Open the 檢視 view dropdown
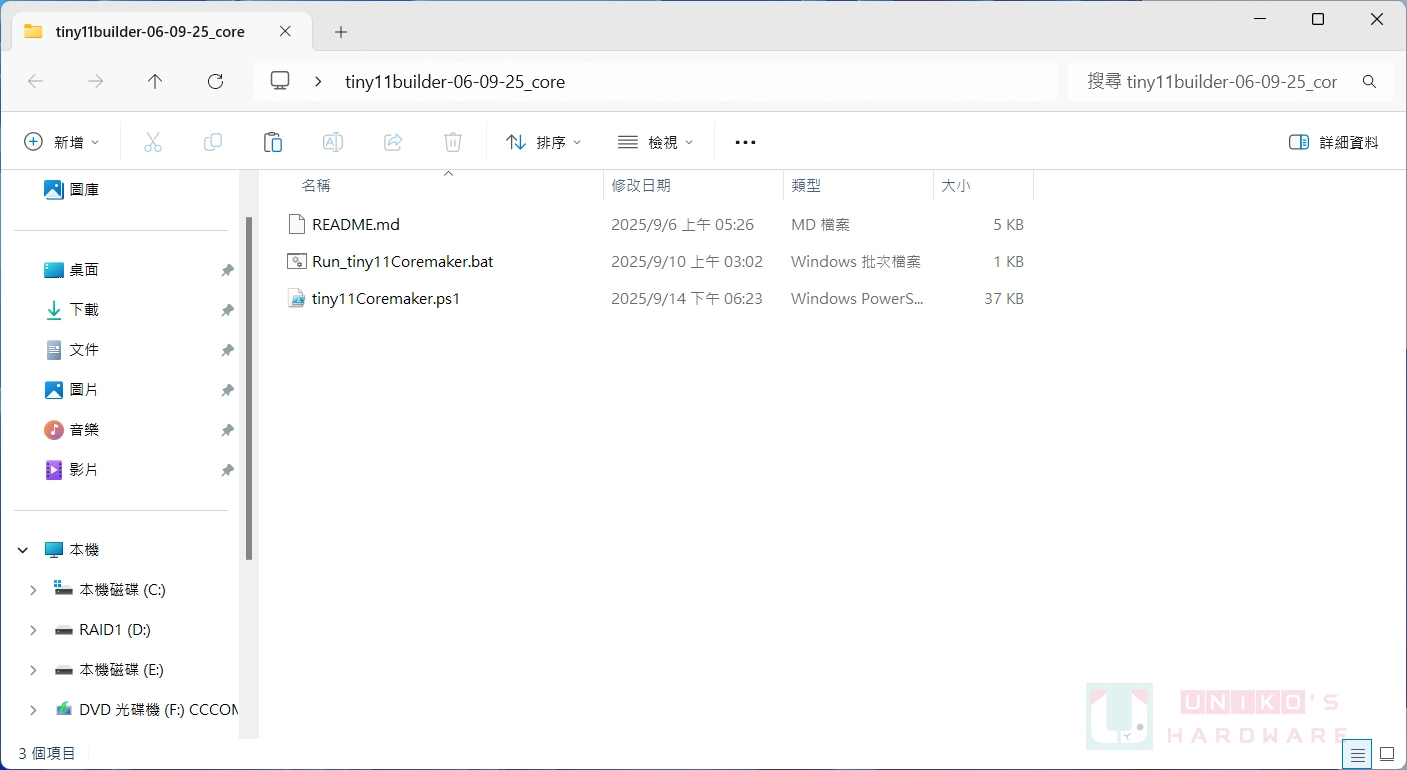 point(656,142)
